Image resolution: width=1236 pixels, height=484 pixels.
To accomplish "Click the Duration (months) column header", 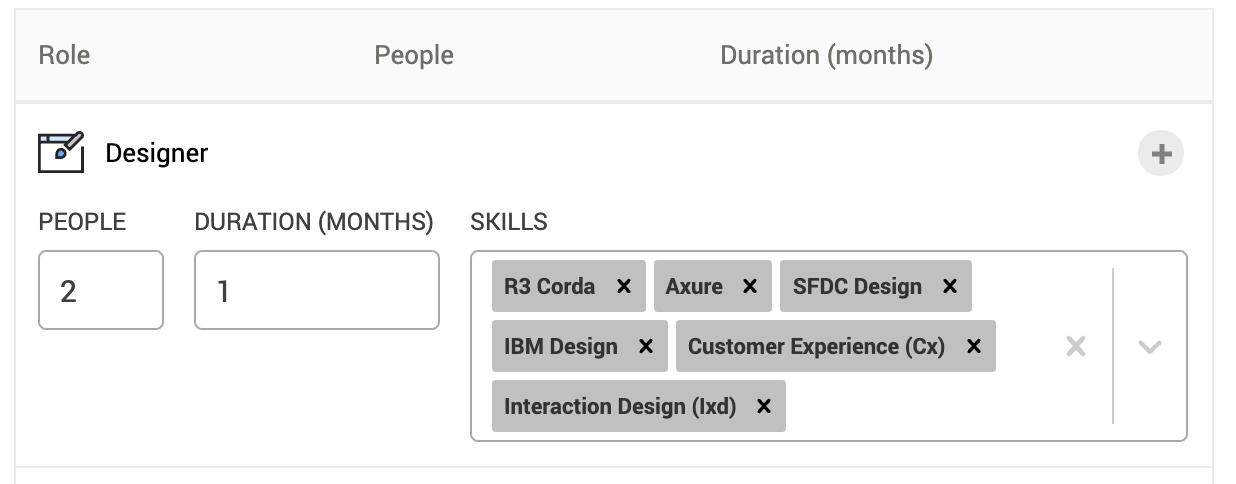I will click(x=826, y=55).
